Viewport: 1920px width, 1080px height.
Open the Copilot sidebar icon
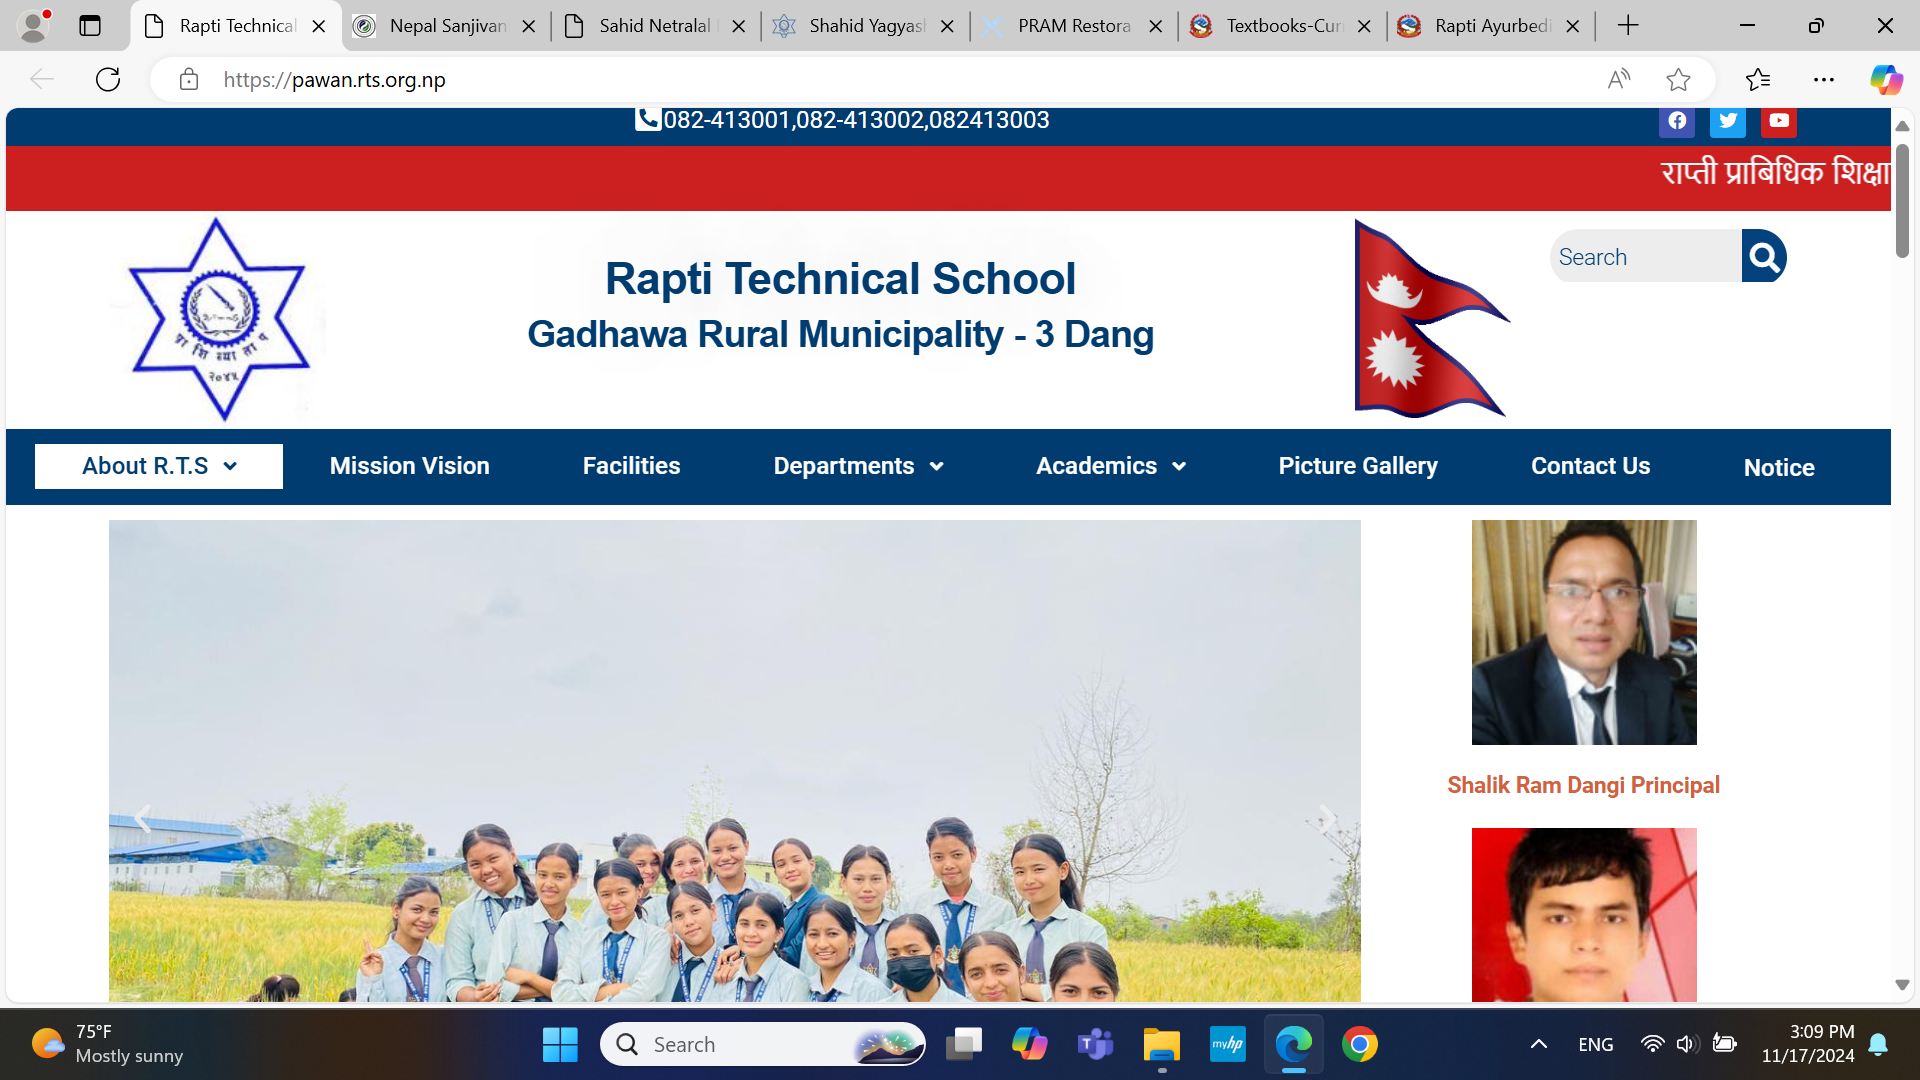[x=1886, y=80]
